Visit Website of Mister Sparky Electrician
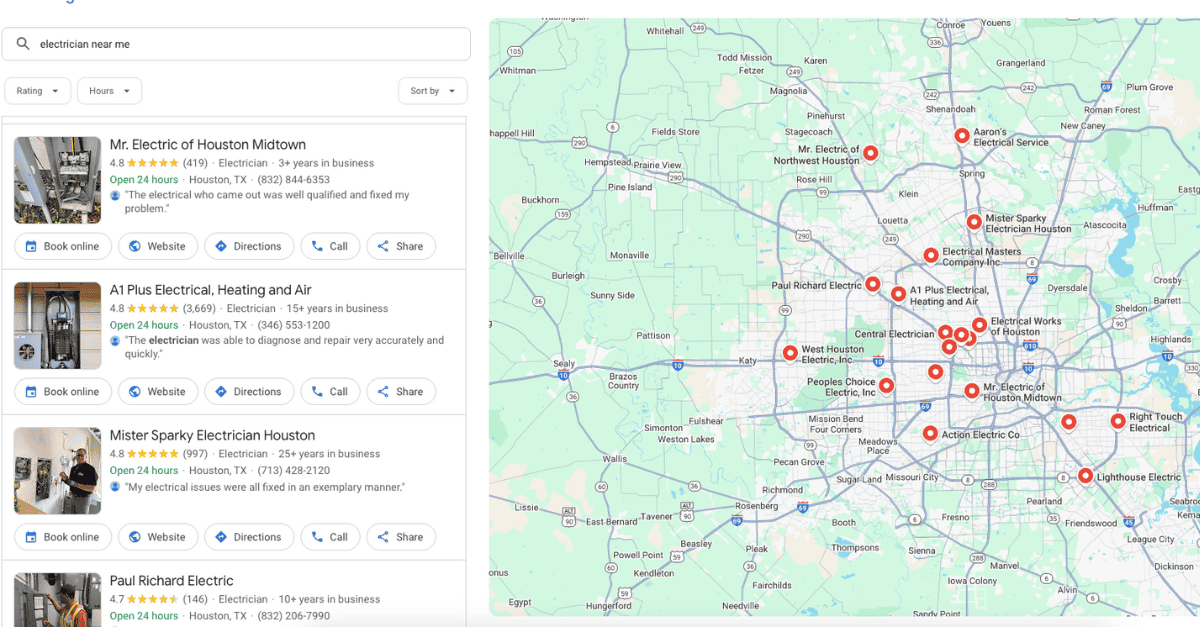This screenshot has width=1200, height=627. pos(157,537)
